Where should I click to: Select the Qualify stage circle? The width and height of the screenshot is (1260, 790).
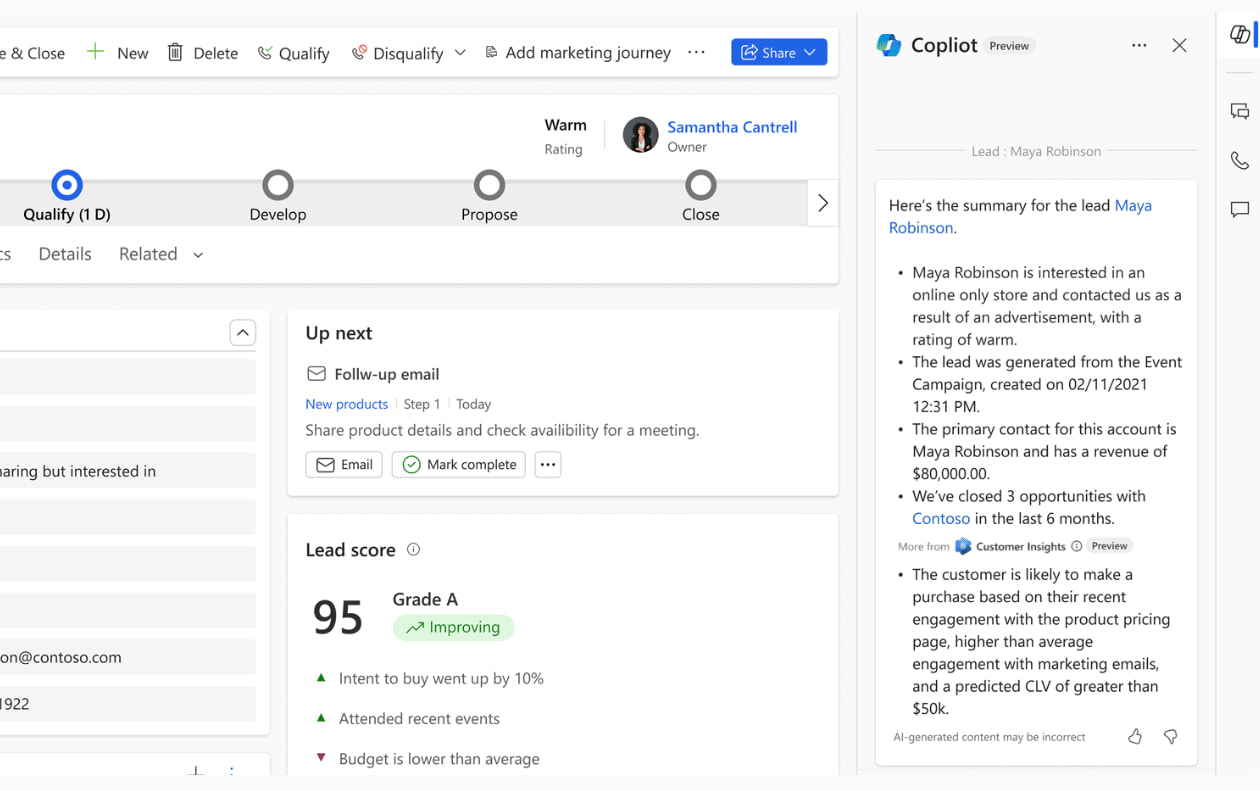(x=67, y=185)
